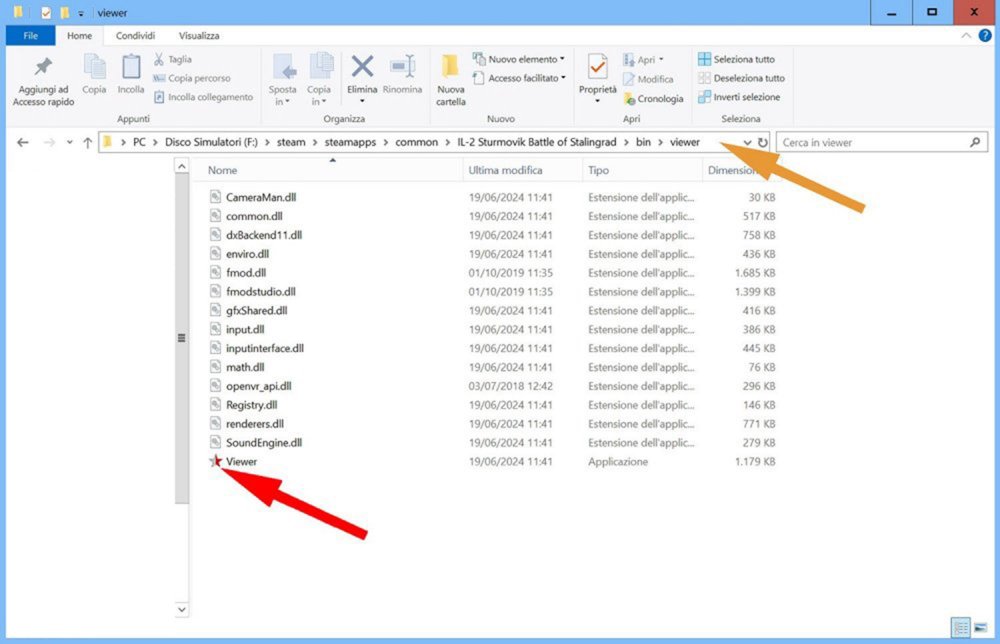Image resolution: width=1000 pixels, height=644 pixels.
Task: Open the blue help question mark
Action: coord(985,36)
